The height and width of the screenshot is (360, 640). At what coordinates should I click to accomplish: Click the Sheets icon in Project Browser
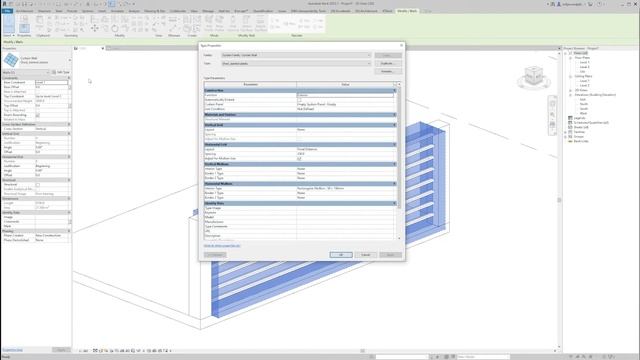coord(570,127)
